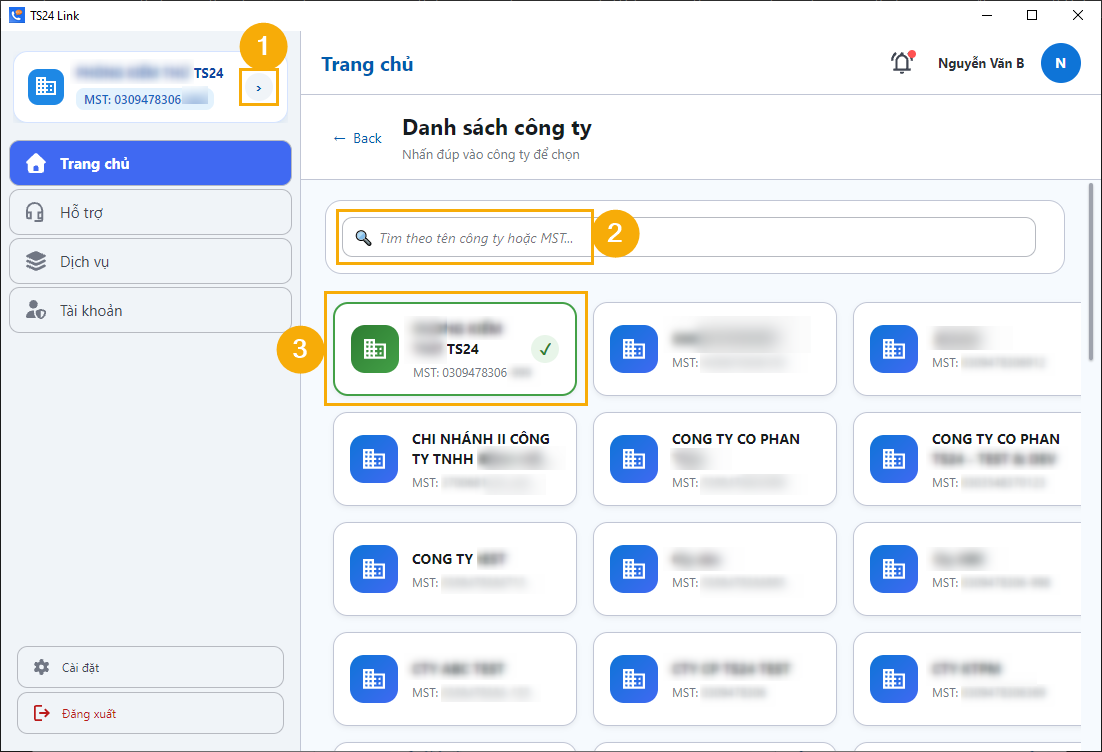The image size is (1102, 752).
Task: Click the TS24 Link app icon in title bar
Action: tap(17, 15)
